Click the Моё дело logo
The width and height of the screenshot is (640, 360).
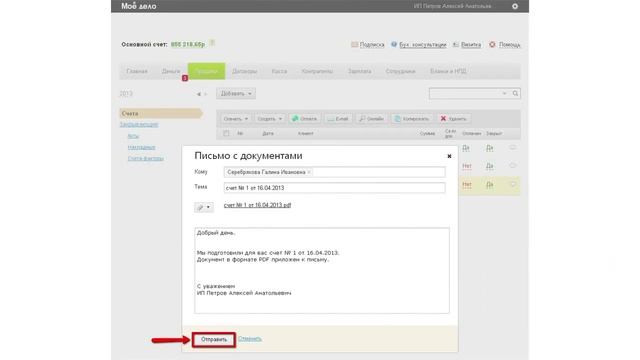point(139,6)
